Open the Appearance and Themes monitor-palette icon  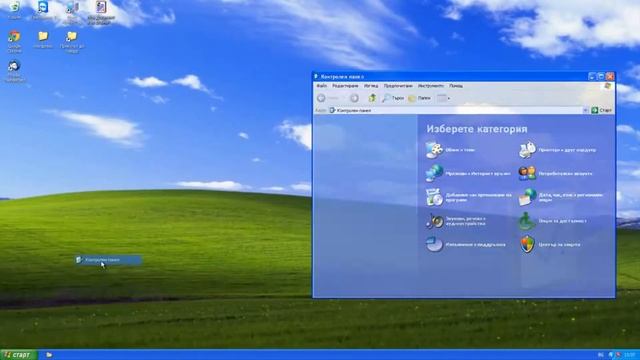433,150
